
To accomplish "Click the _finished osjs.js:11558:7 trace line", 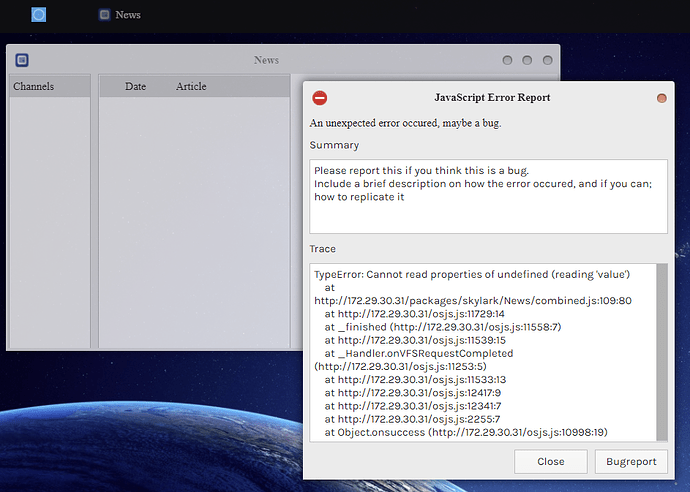I will (443, 327).
